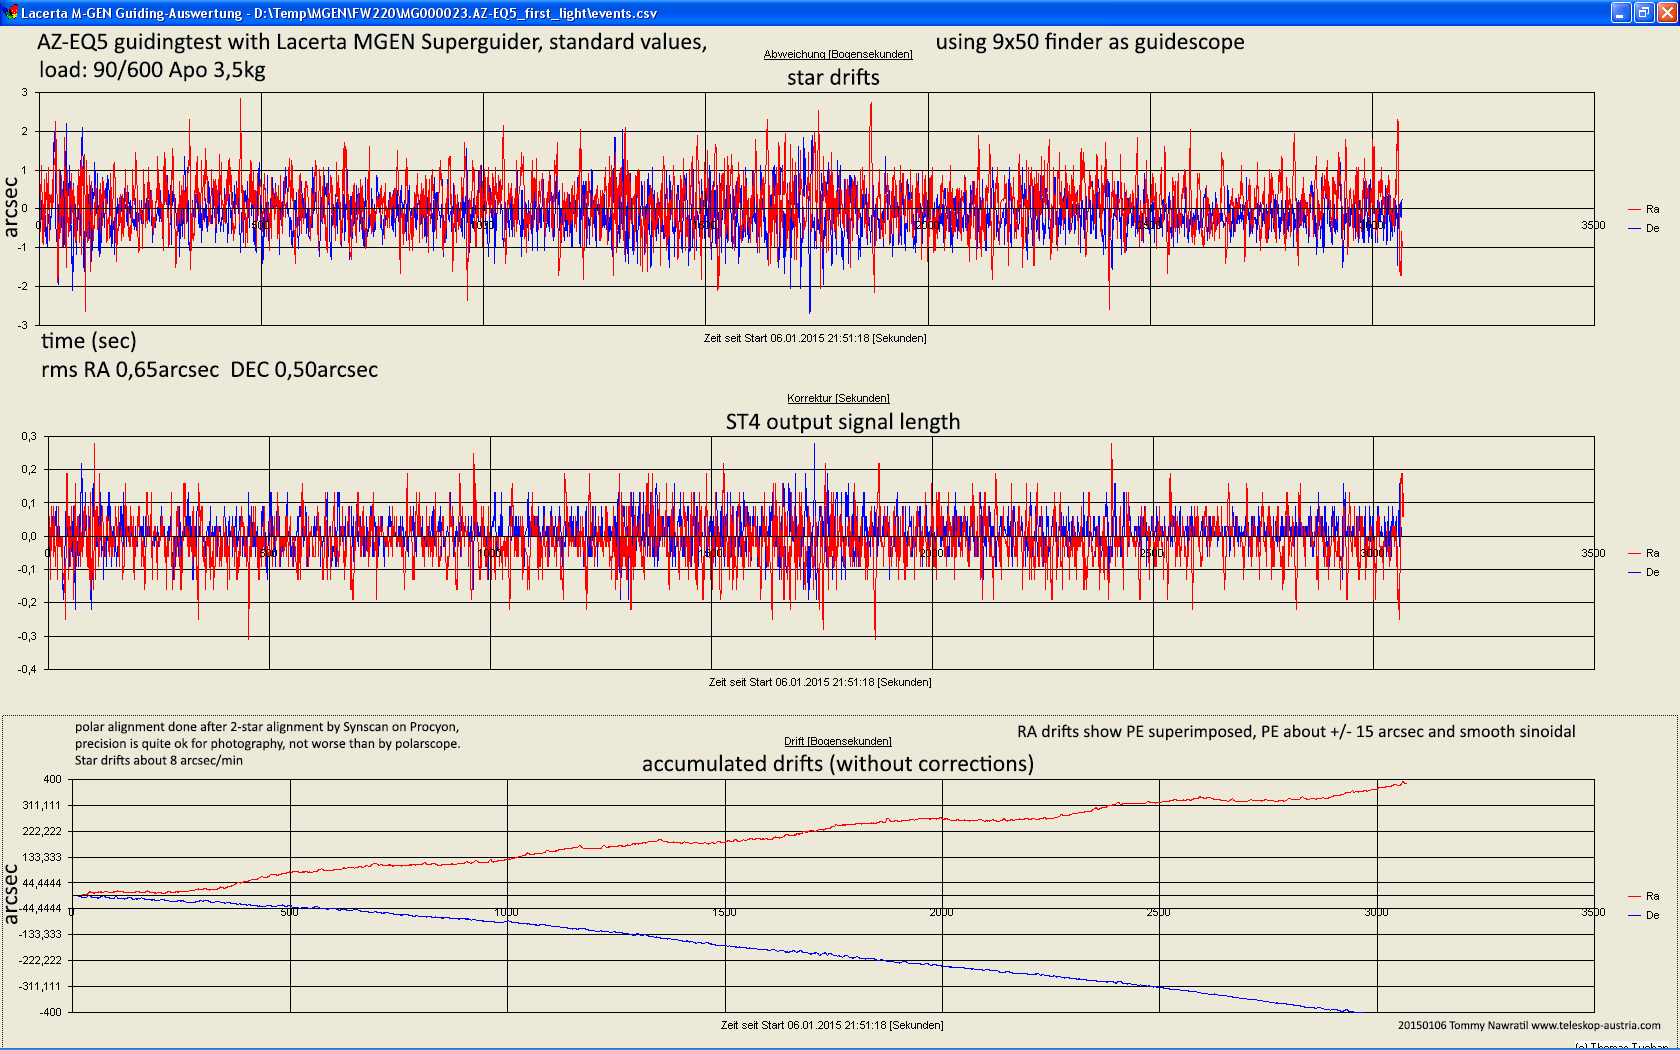1680x1050 pixels.
Task: Select Ra legend entry in accumulated drifts chart
Action: coord(1644,896)
